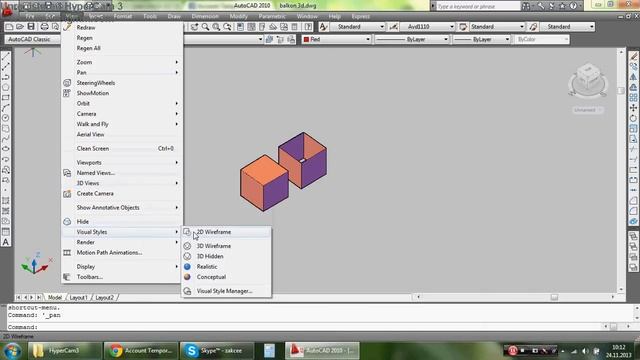
Task: Open the Format menu
Action: (122, 16)
